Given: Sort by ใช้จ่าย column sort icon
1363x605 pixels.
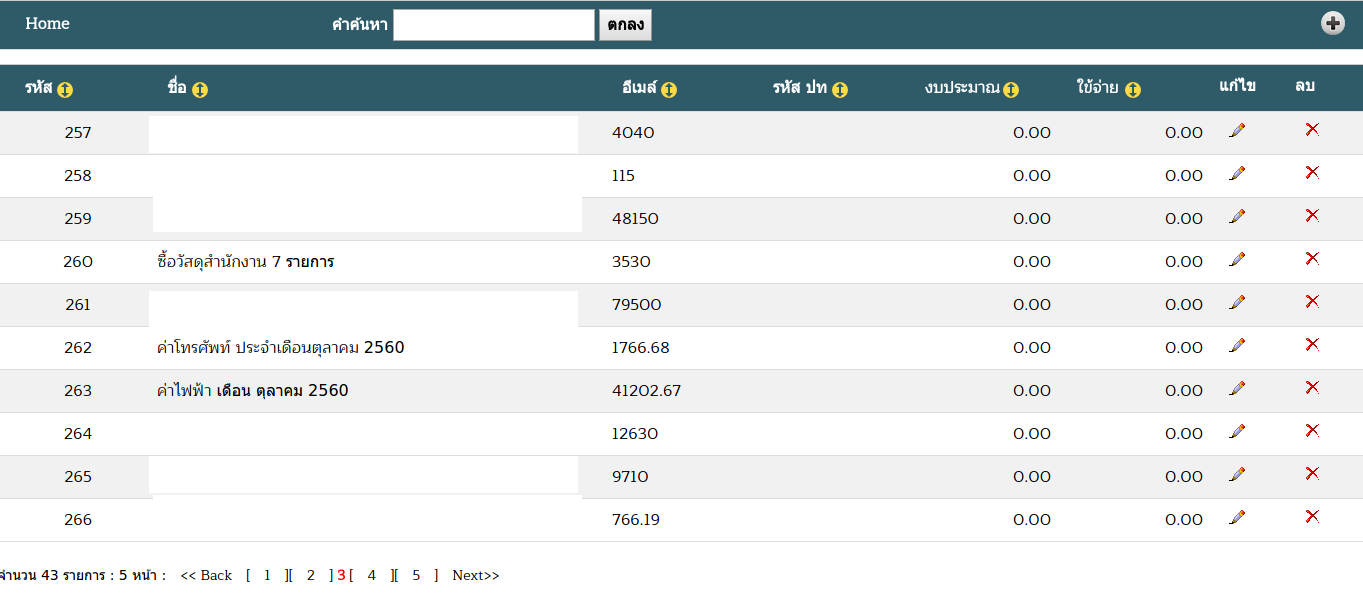Looking at the screenshot, I should pyautogui.click(x=1132, y=90).
